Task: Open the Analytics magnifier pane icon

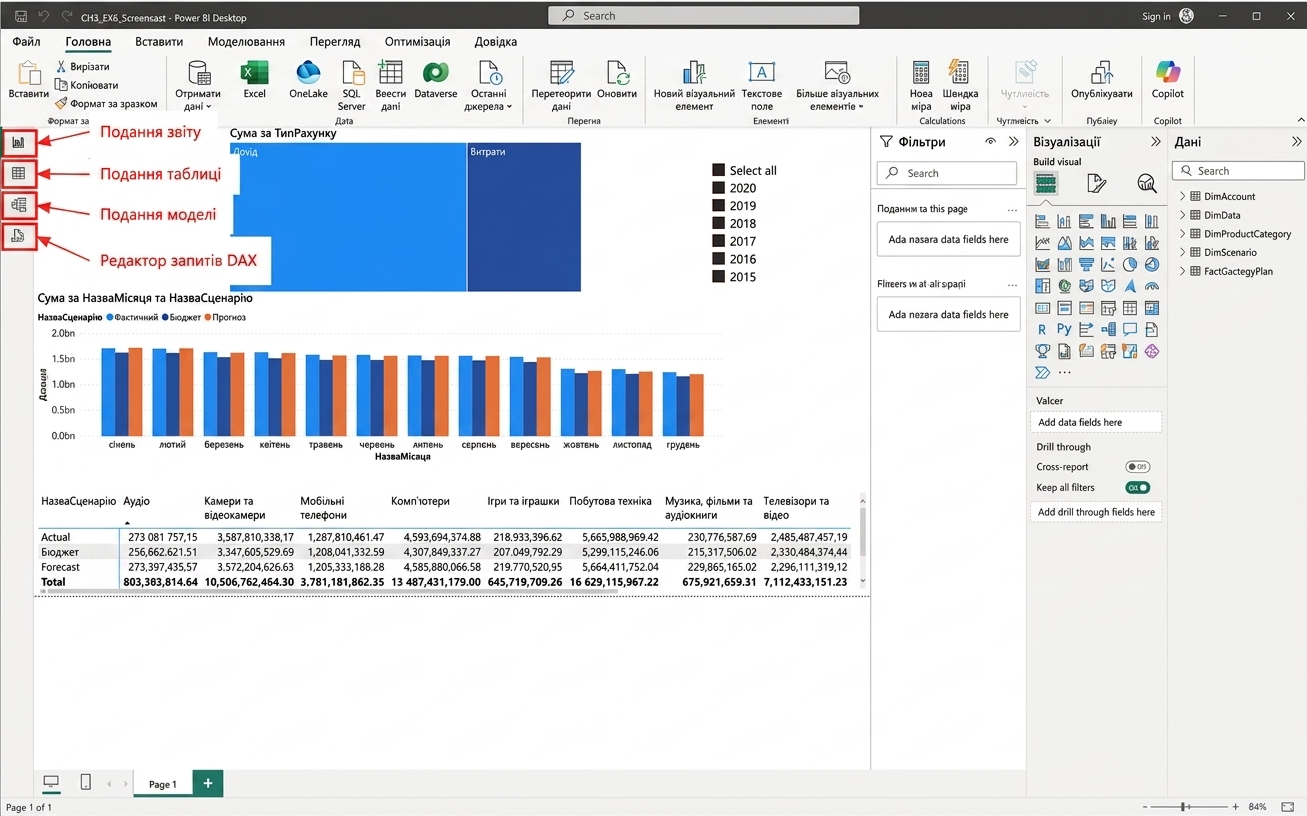Action: pos(1147,183)
